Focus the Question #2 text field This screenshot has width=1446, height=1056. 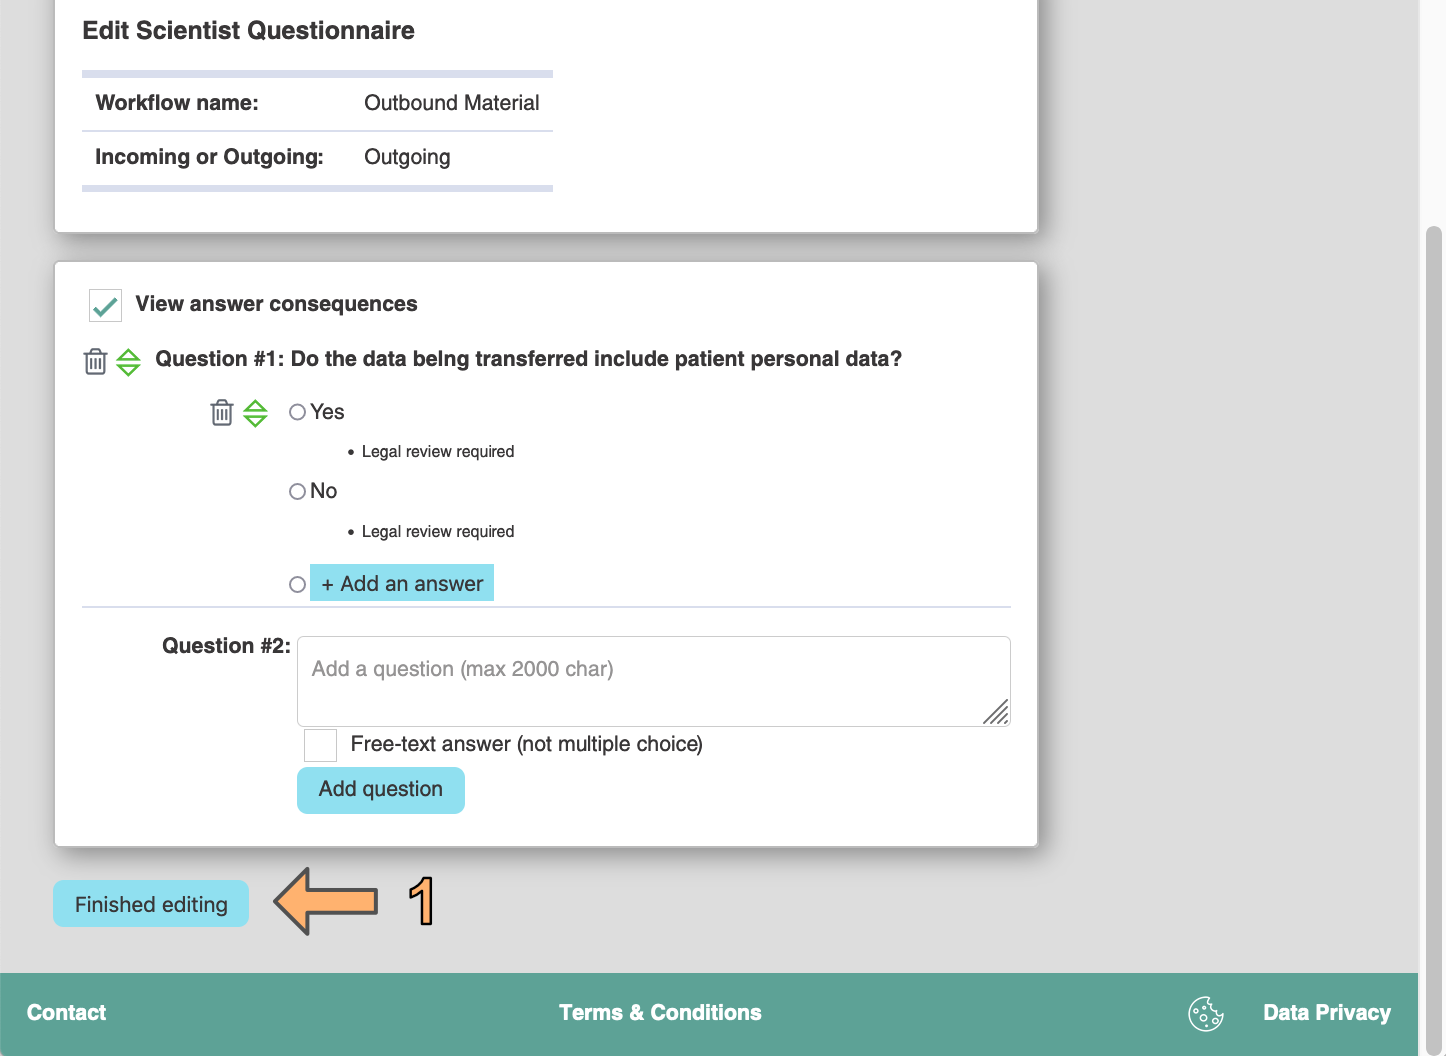(x=653, y=681)
